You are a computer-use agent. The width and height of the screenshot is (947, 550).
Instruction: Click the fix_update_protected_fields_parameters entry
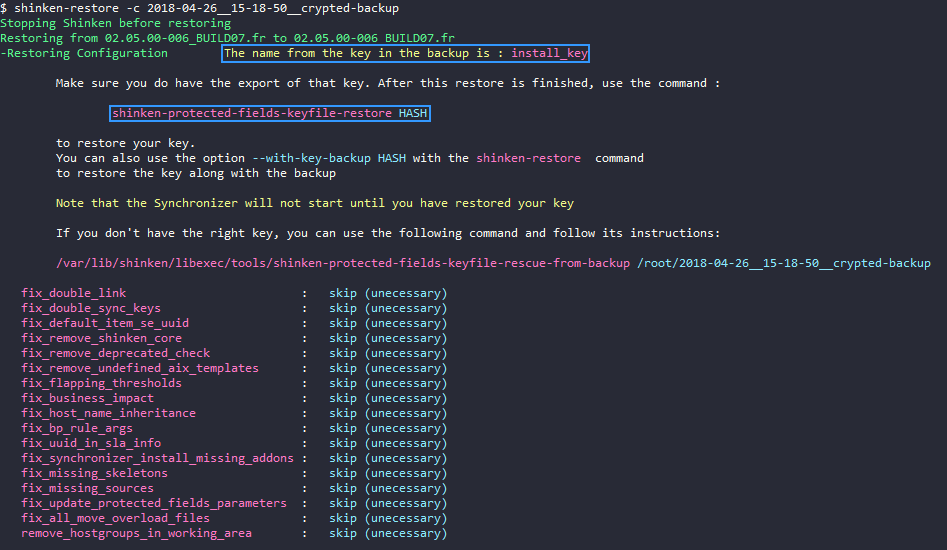coord(154,503)
